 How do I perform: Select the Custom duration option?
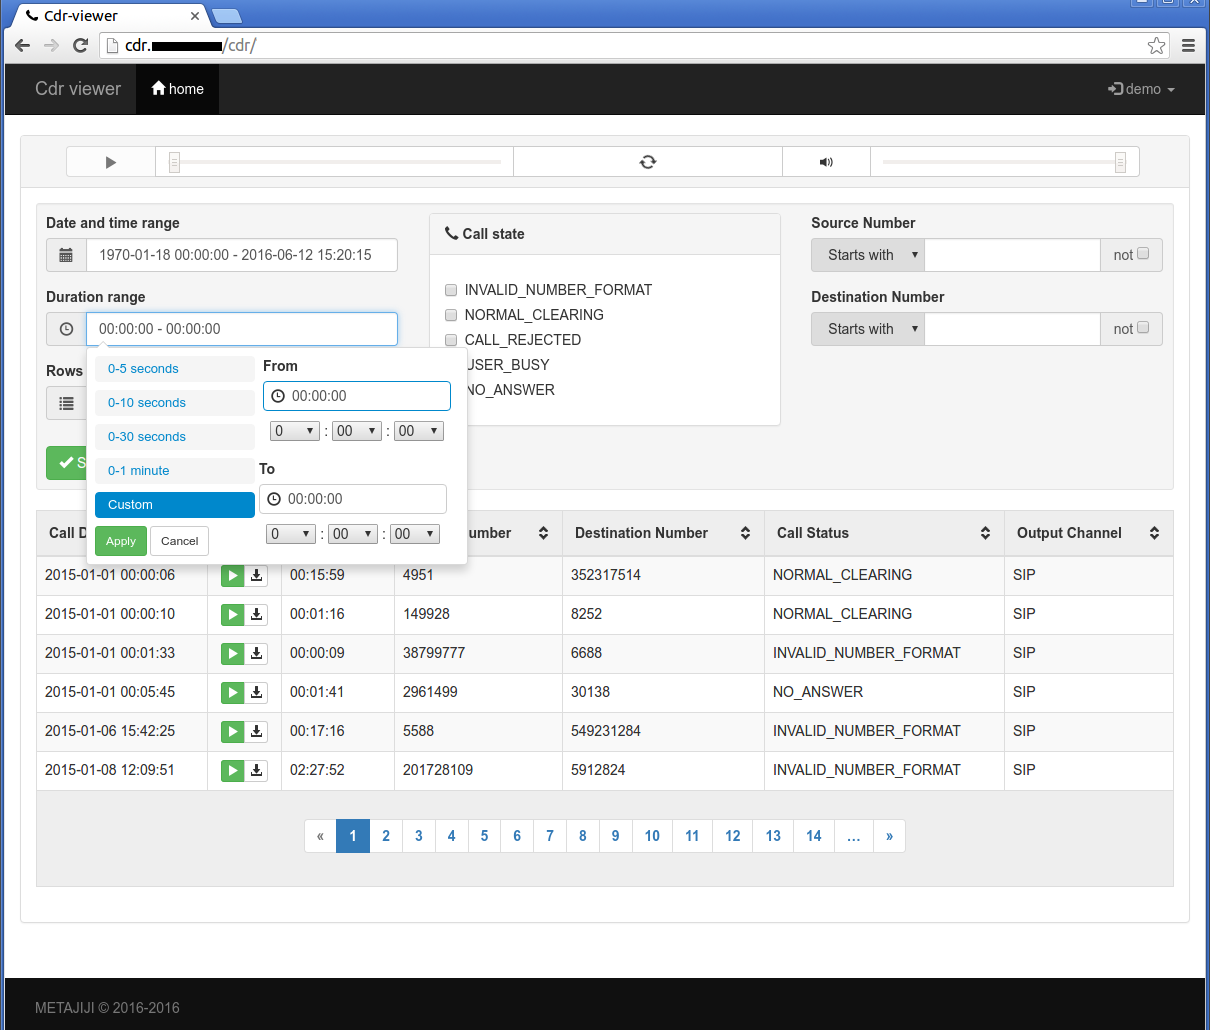click(175, 505)
